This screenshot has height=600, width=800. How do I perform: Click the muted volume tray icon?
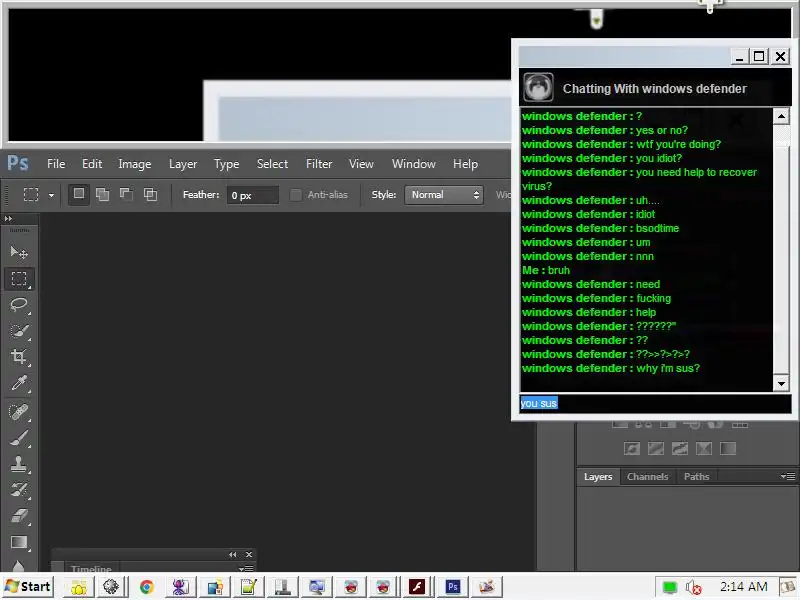[693, 588]
